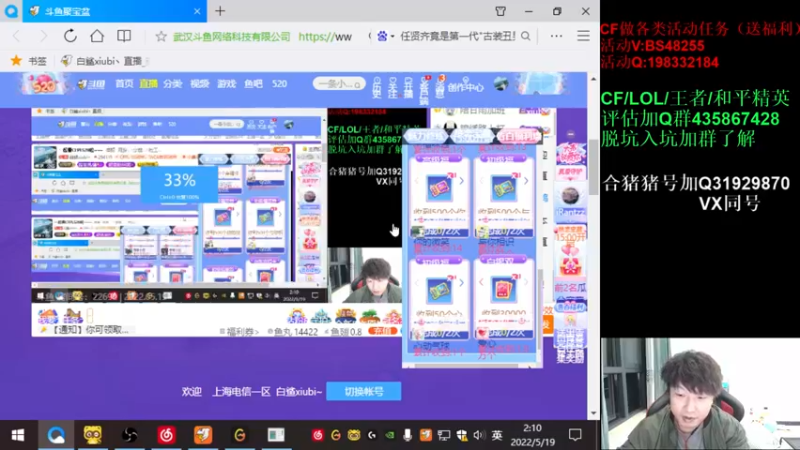
Task: Star this page as a favorite
Action: point(161,36)
